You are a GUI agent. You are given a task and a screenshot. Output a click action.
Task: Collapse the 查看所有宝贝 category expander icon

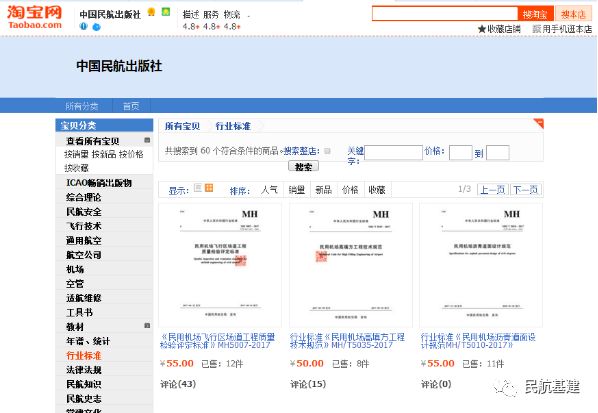click(147, 140)
